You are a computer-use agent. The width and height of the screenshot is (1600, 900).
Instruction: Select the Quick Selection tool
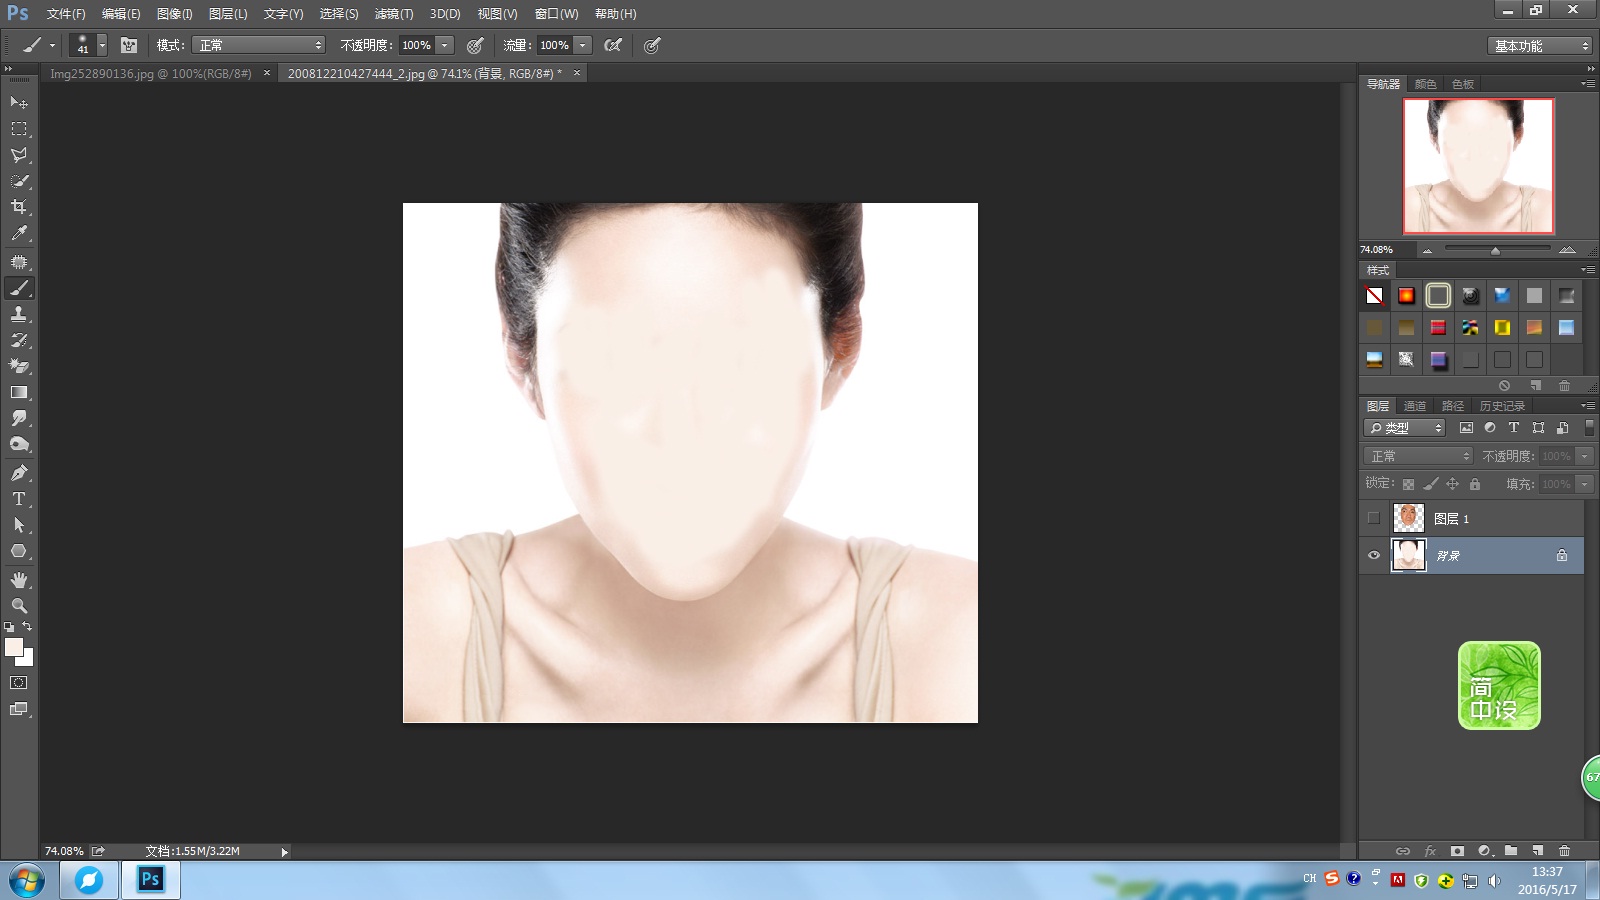[19, 181]
